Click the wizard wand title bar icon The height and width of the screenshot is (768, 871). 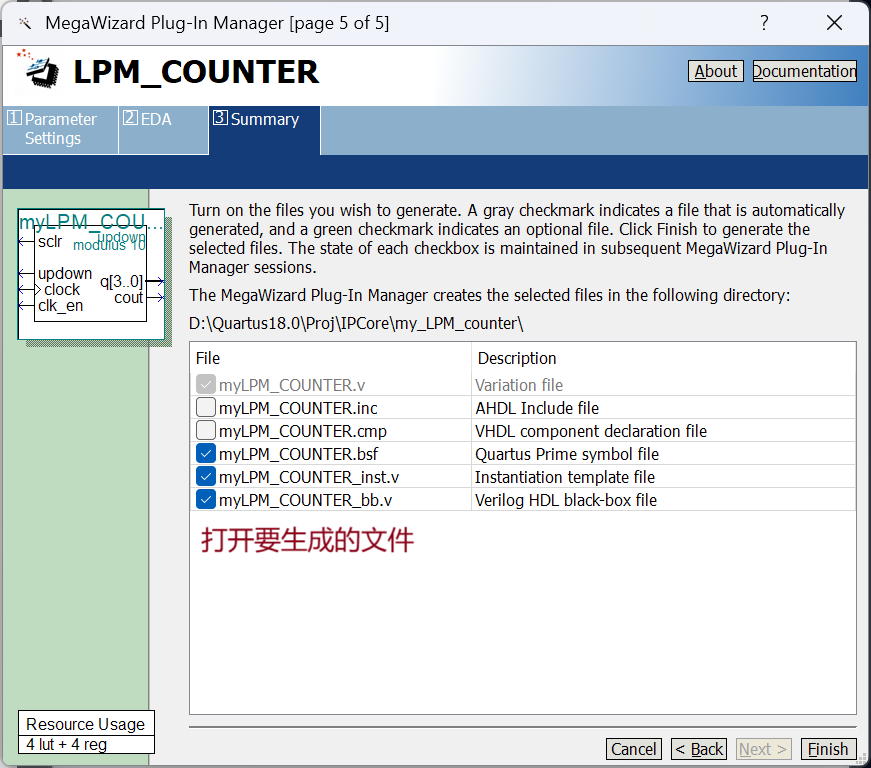point(24,23)
